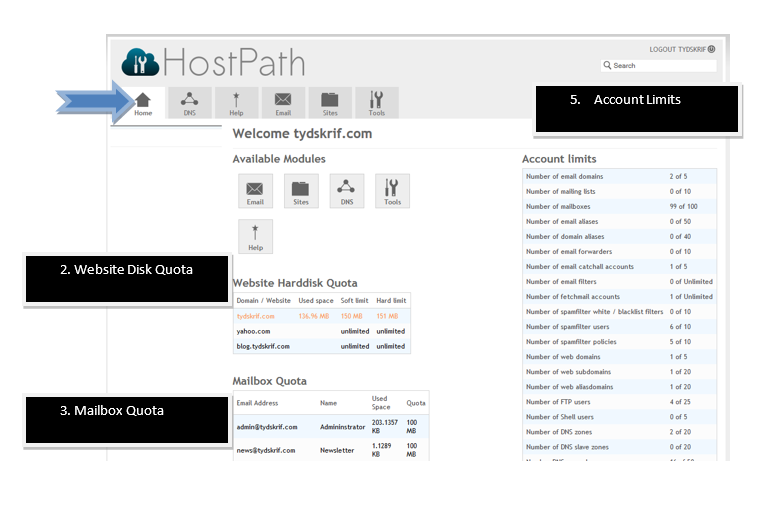775x505 pixels.
Task: Click the Email Address column header
Action: coord(257,403)
